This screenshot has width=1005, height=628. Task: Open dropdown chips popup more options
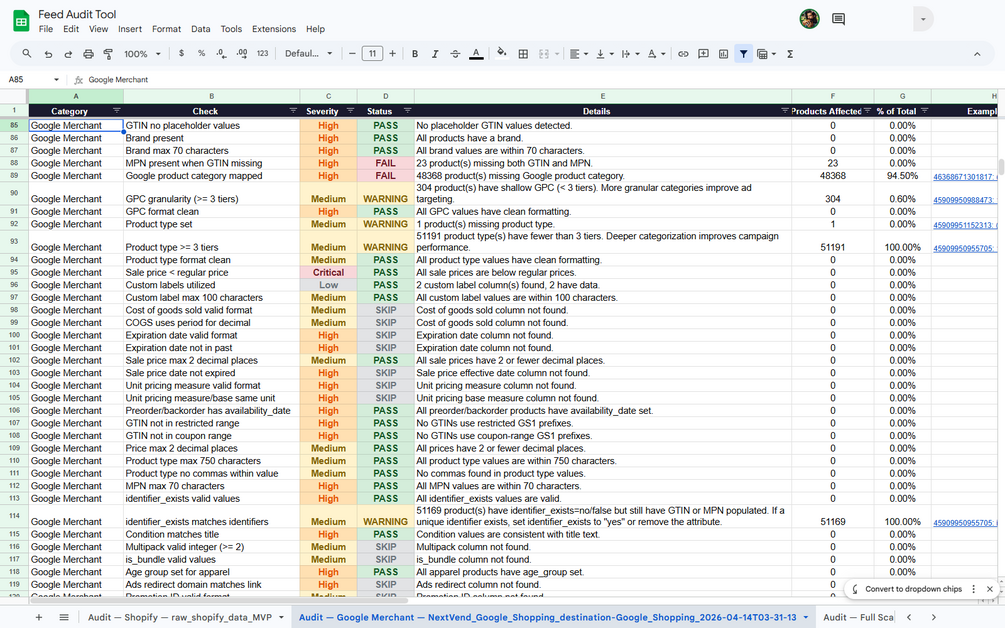tap(973, 589)
